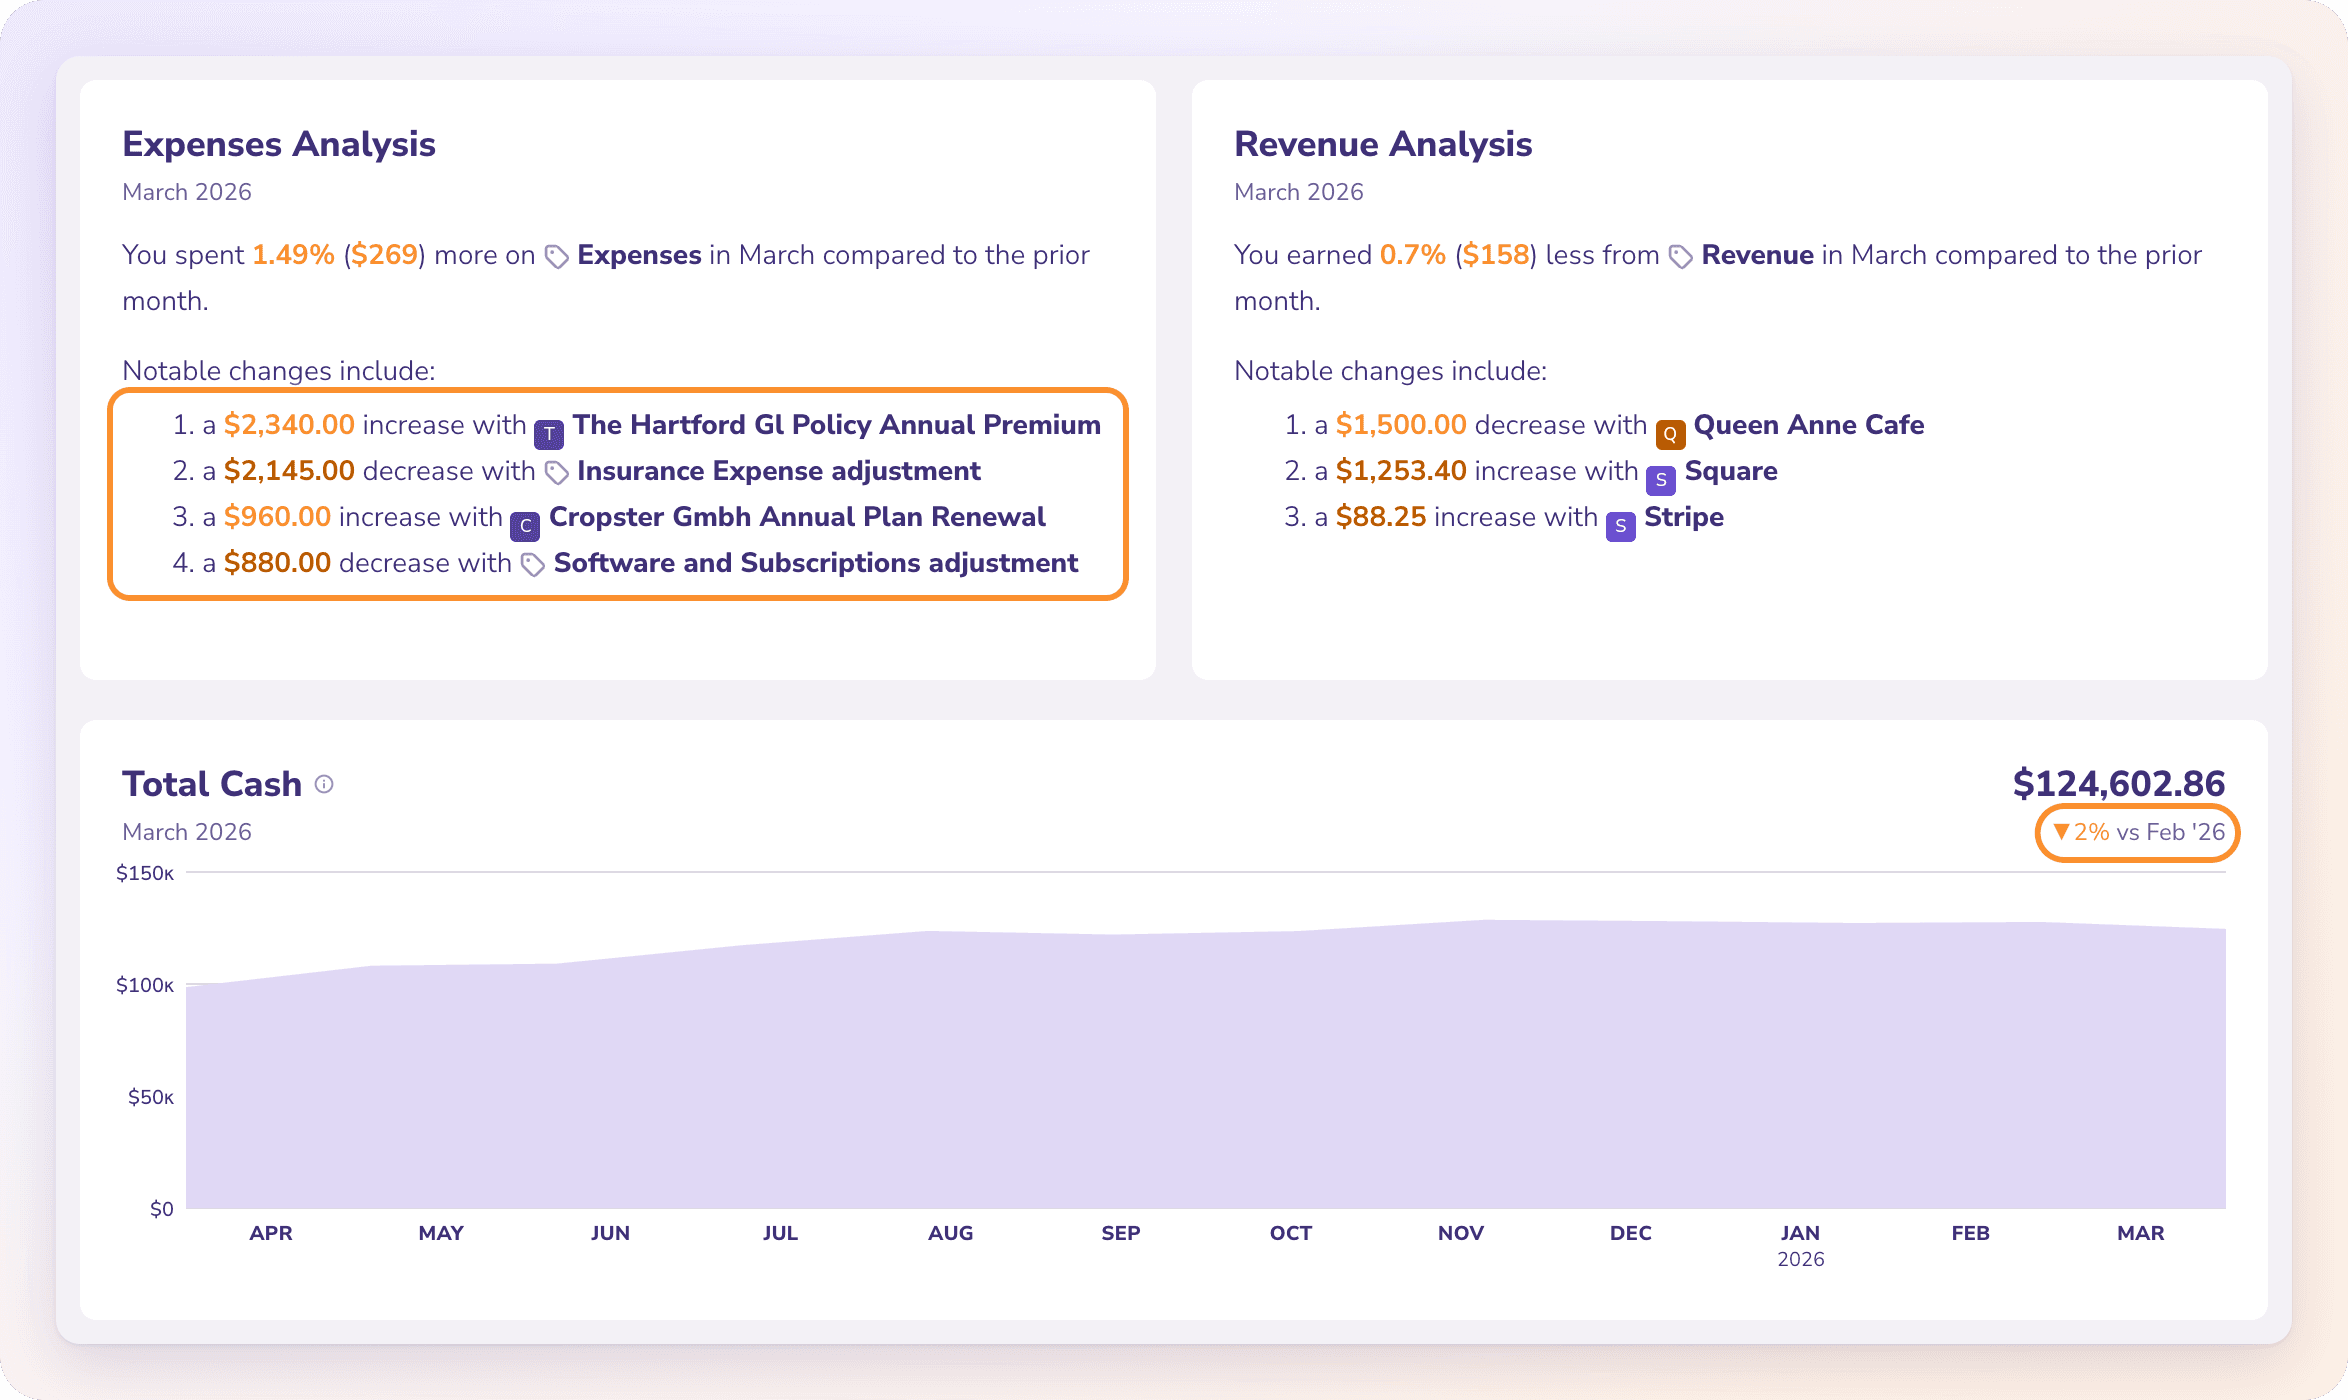Click the $2,340.00 increase amount
Screen dimensions: 2348x1400
pos(289,425)
